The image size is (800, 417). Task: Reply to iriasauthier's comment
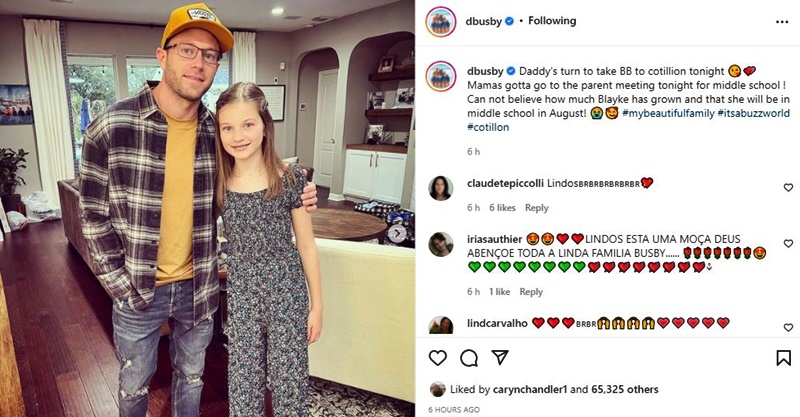(532, 292)
